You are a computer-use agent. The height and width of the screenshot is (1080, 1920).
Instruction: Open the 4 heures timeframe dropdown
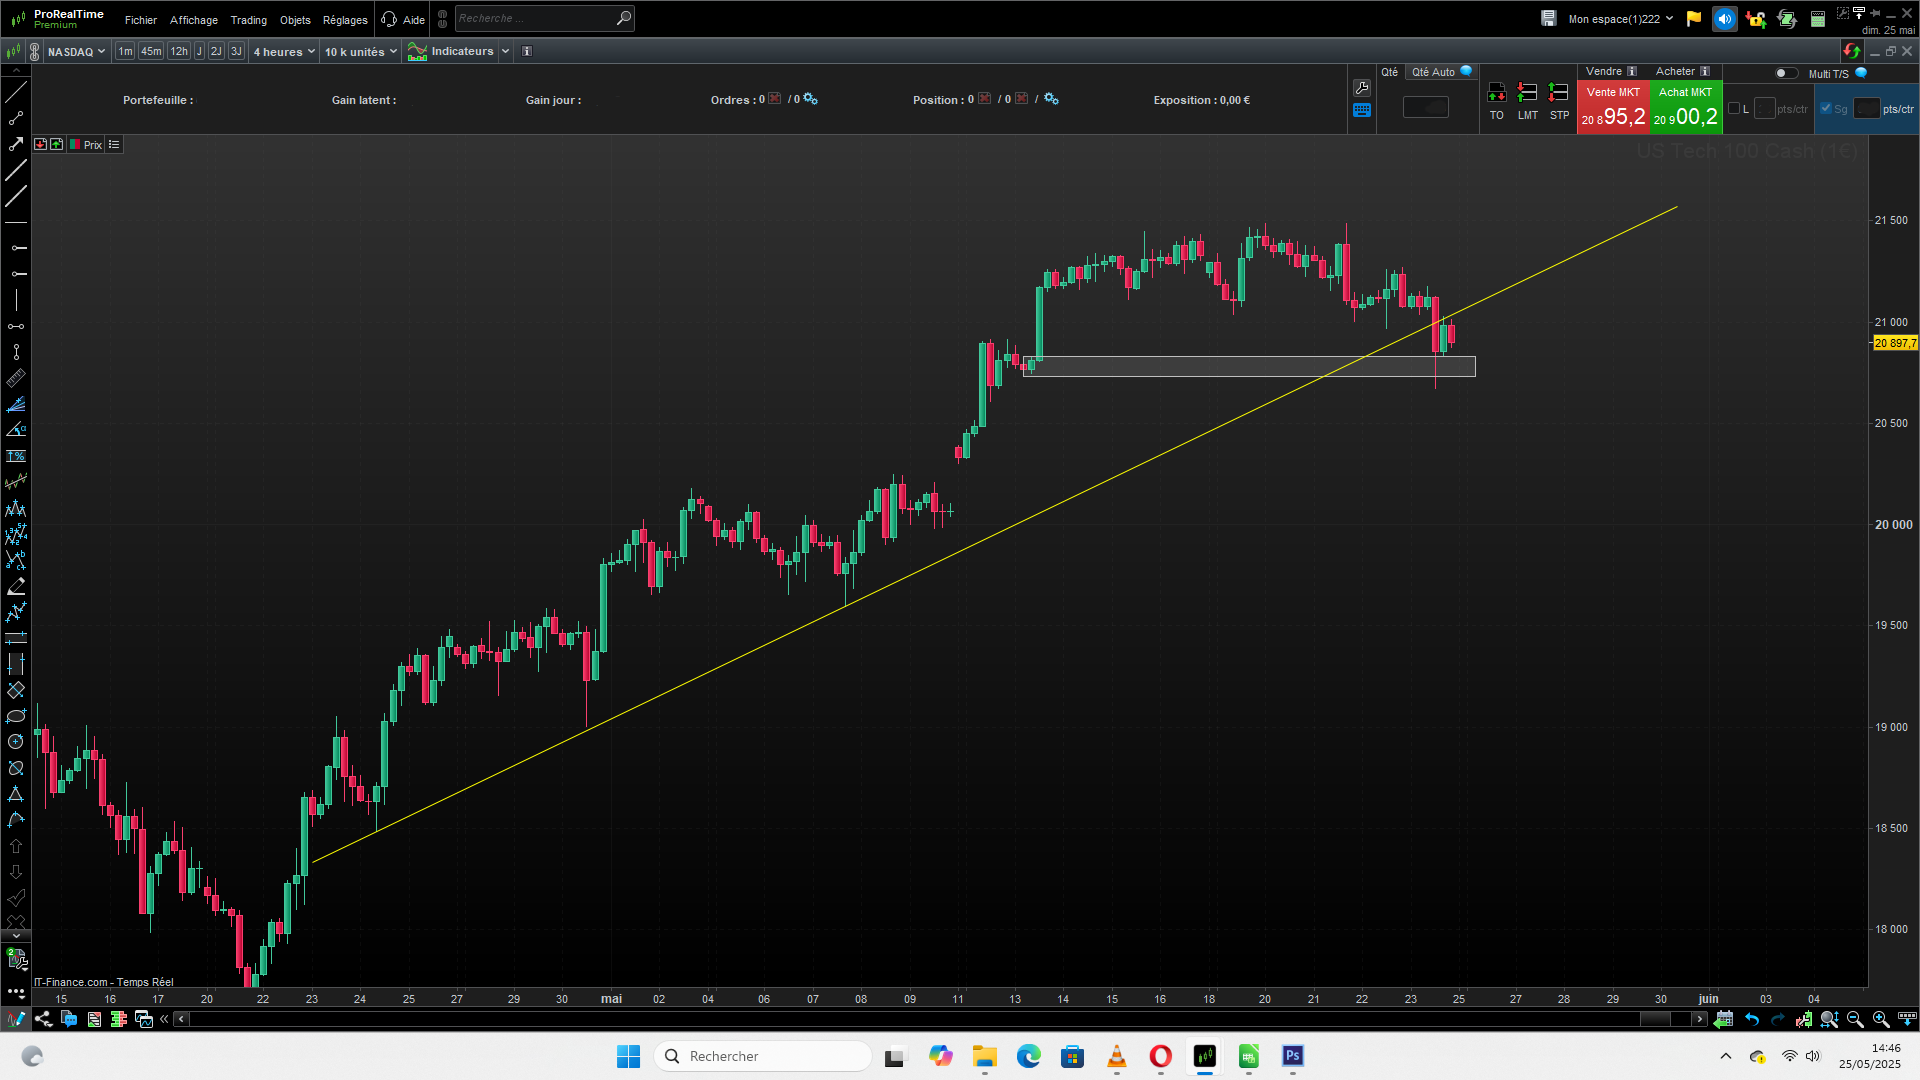click(284, 52)
